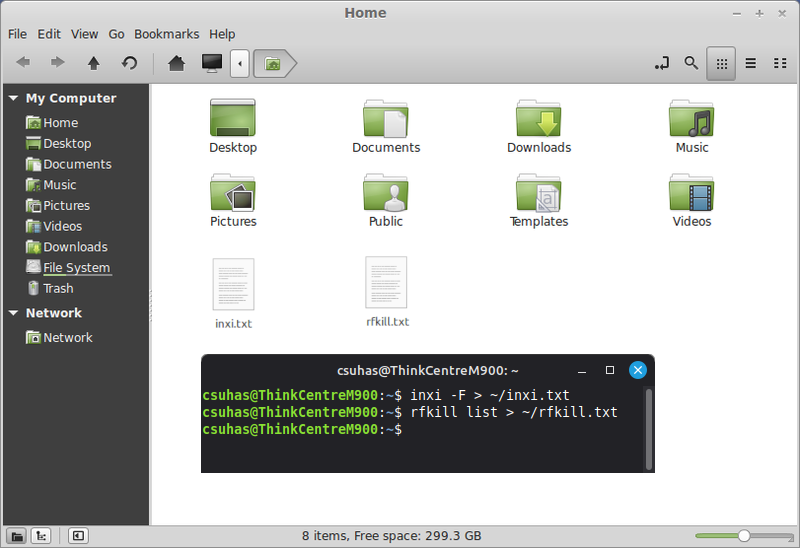This screenshot has height=548, width=800.
Task: Switch to list view
Action: [x=750, y=63]
